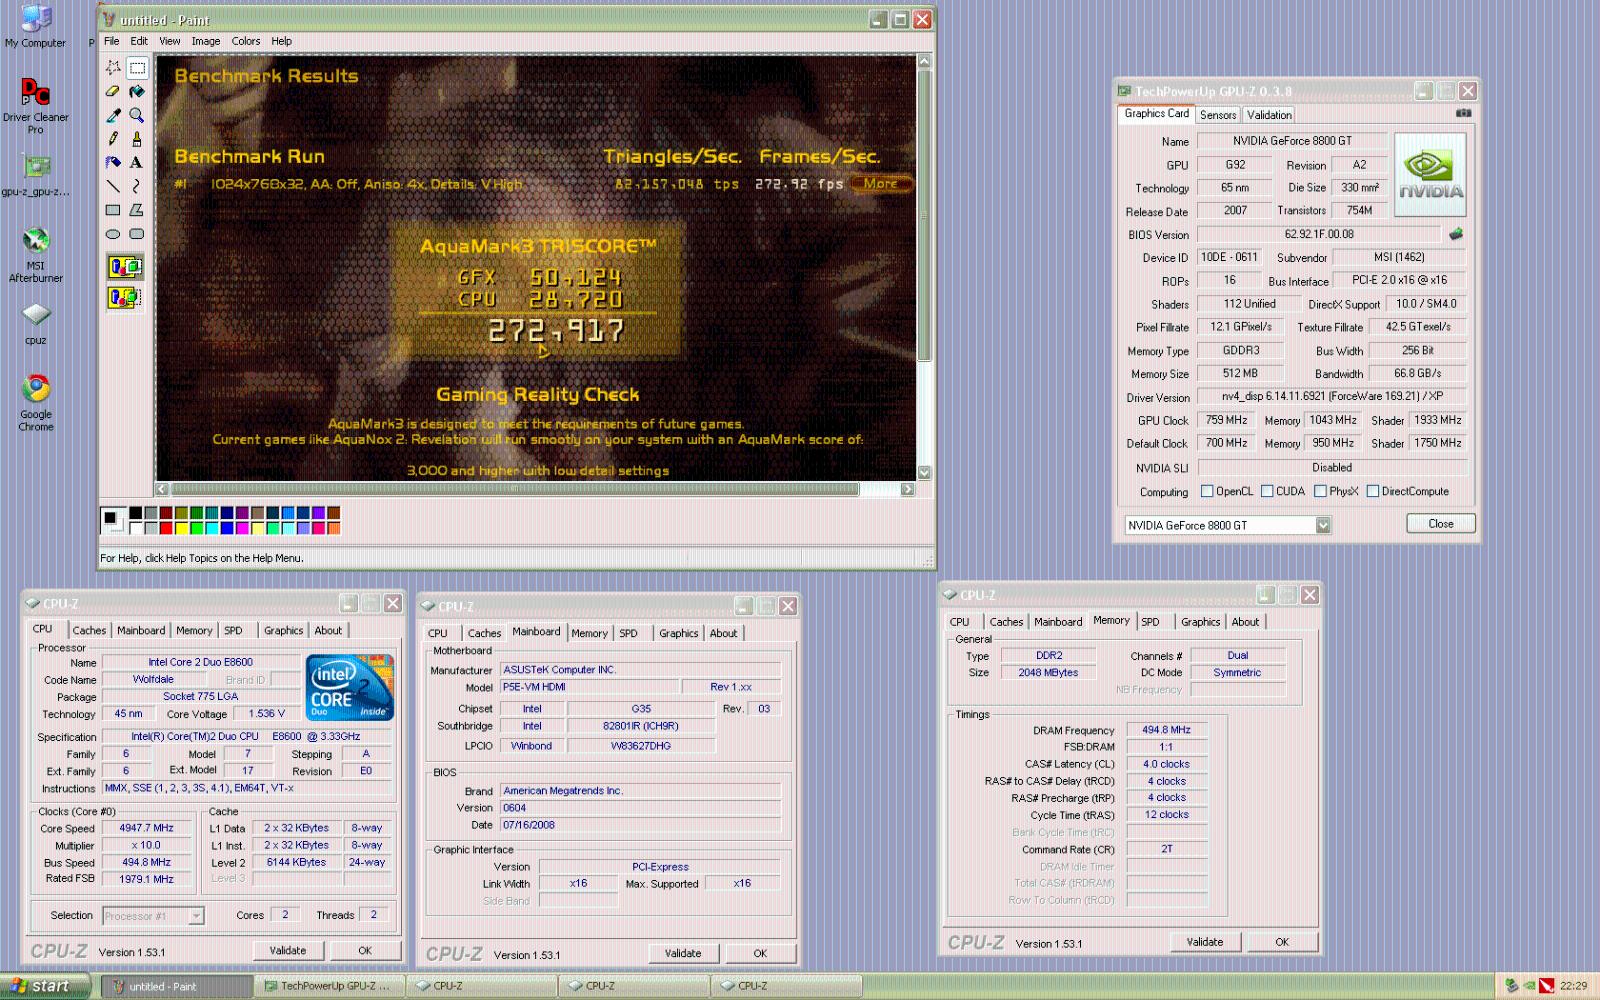The height and width of the screenshot is (1000, 1600).
Task: Pick the bright red color swatch
Action: click(x=166, y=528)
